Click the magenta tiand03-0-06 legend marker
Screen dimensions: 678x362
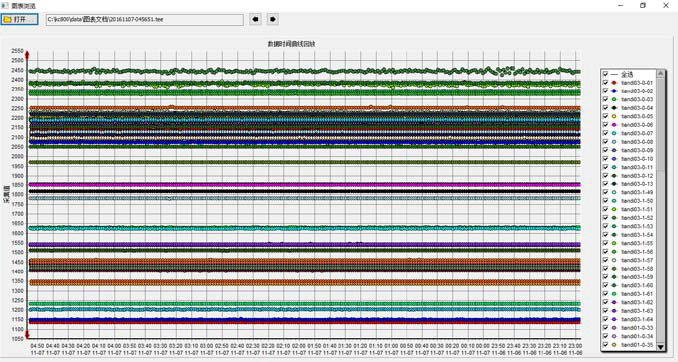pos(614,125)
